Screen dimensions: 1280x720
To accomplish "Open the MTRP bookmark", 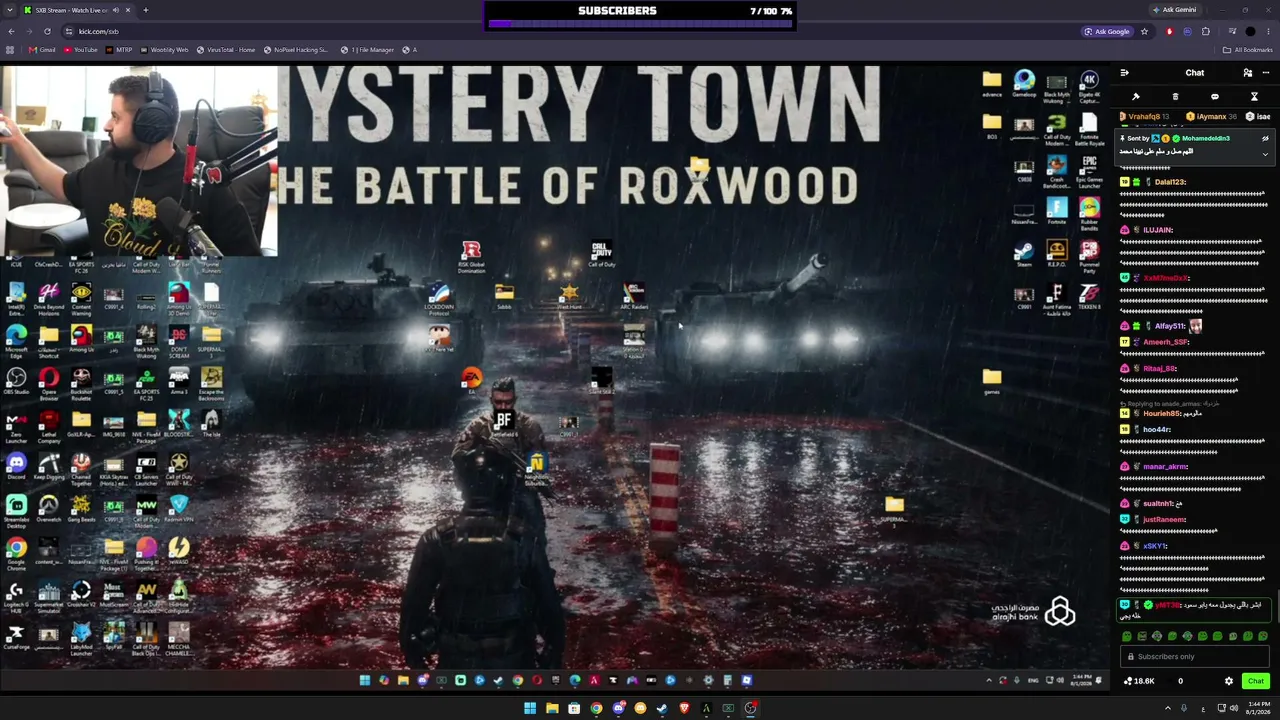I will tap(119, 50).
